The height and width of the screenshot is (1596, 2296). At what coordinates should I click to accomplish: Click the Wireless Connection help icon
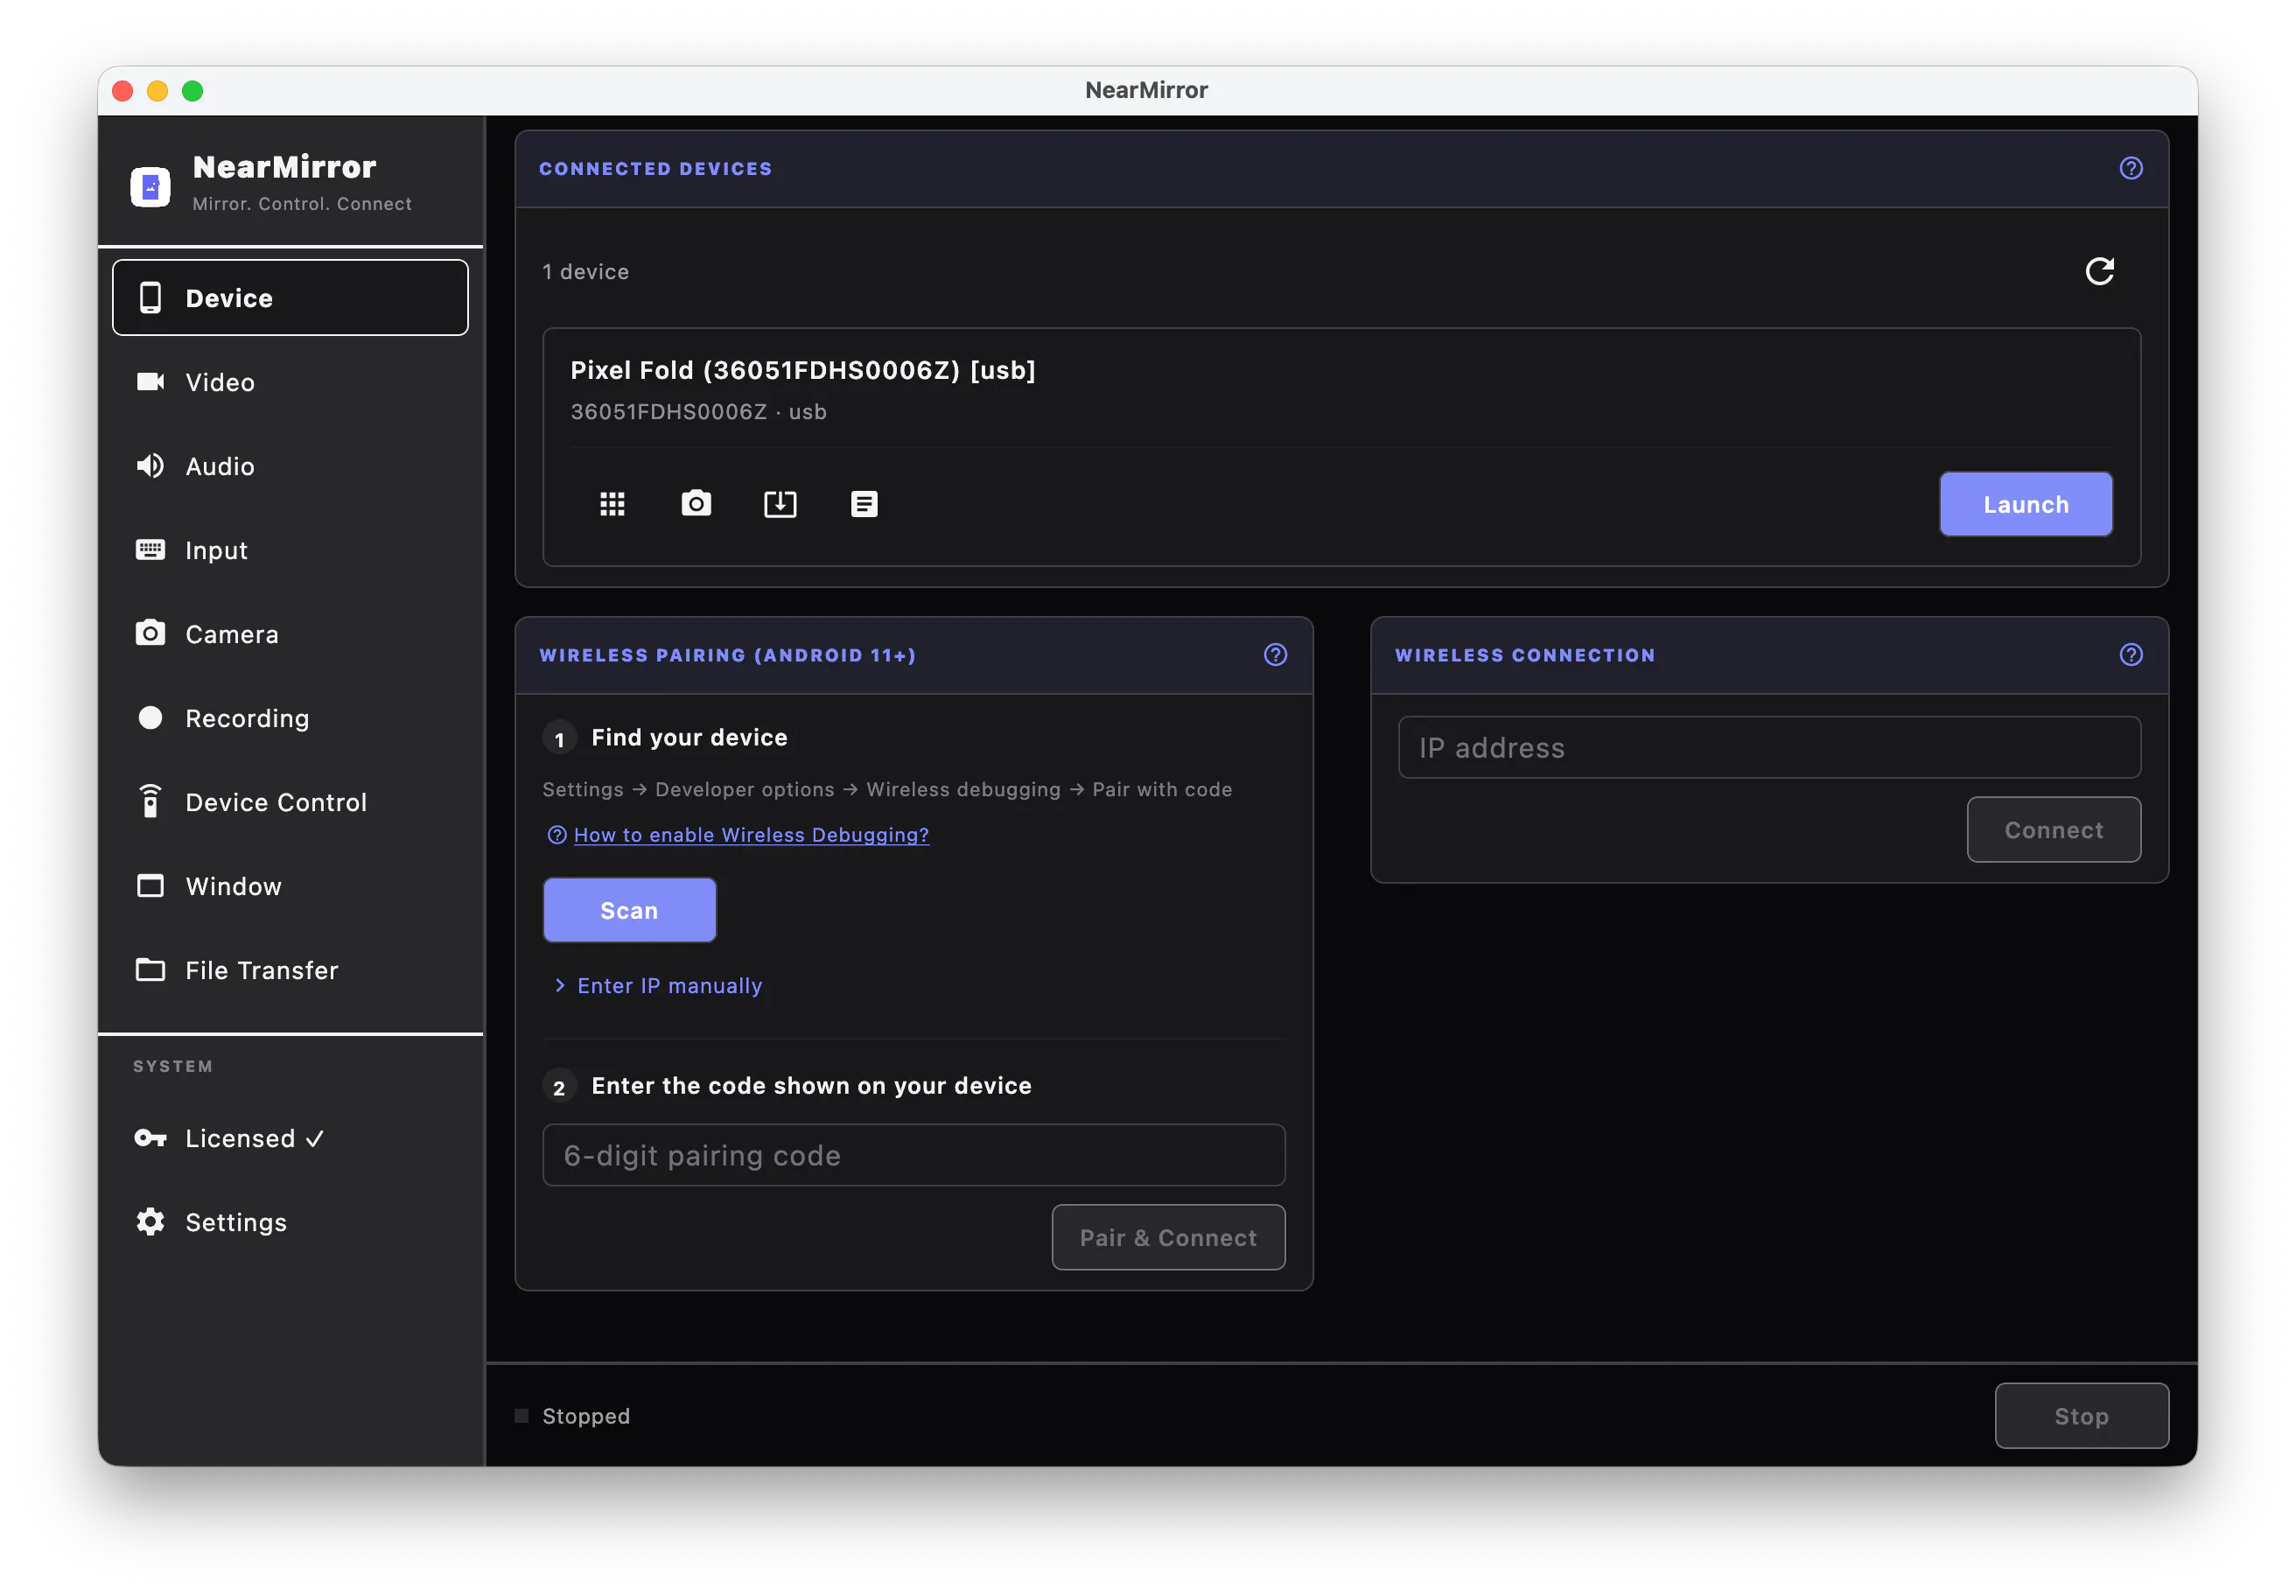(x=2131, y=655)
